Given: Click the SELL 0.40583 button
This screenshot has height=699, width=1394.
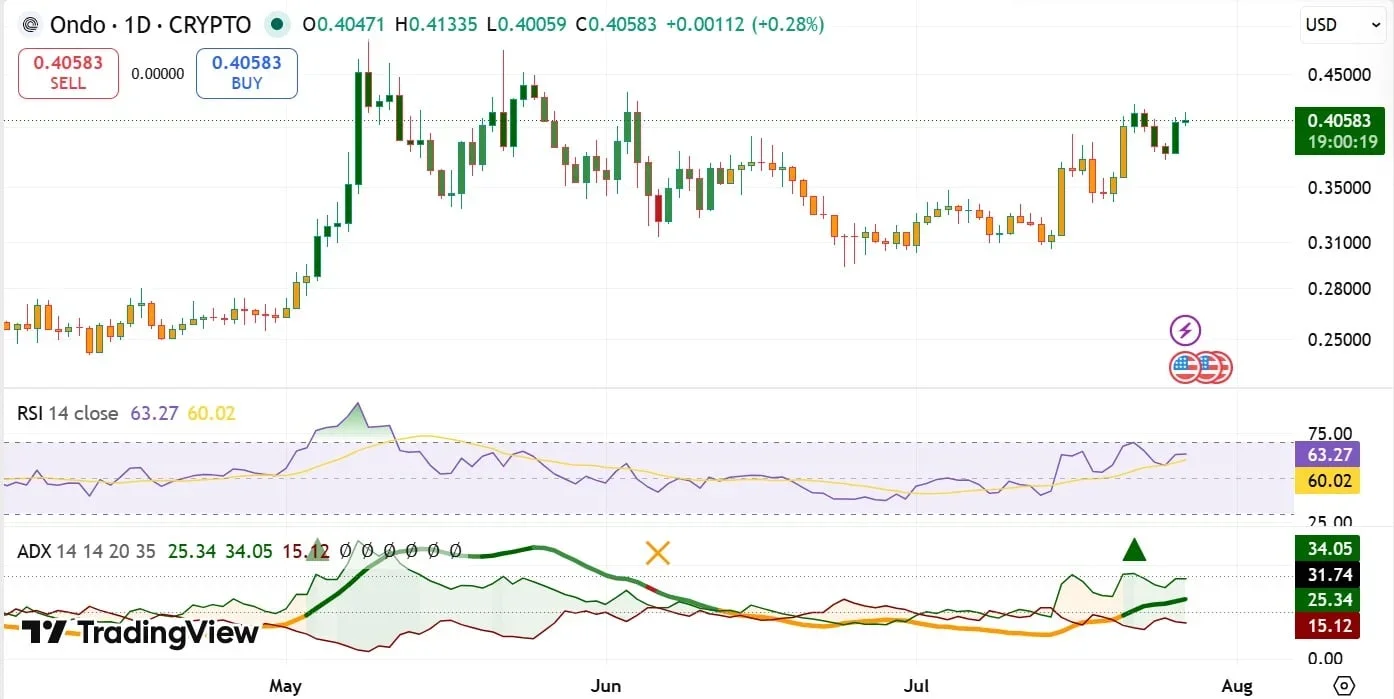Looking at the screenshot, I should [x=68, y=73].
